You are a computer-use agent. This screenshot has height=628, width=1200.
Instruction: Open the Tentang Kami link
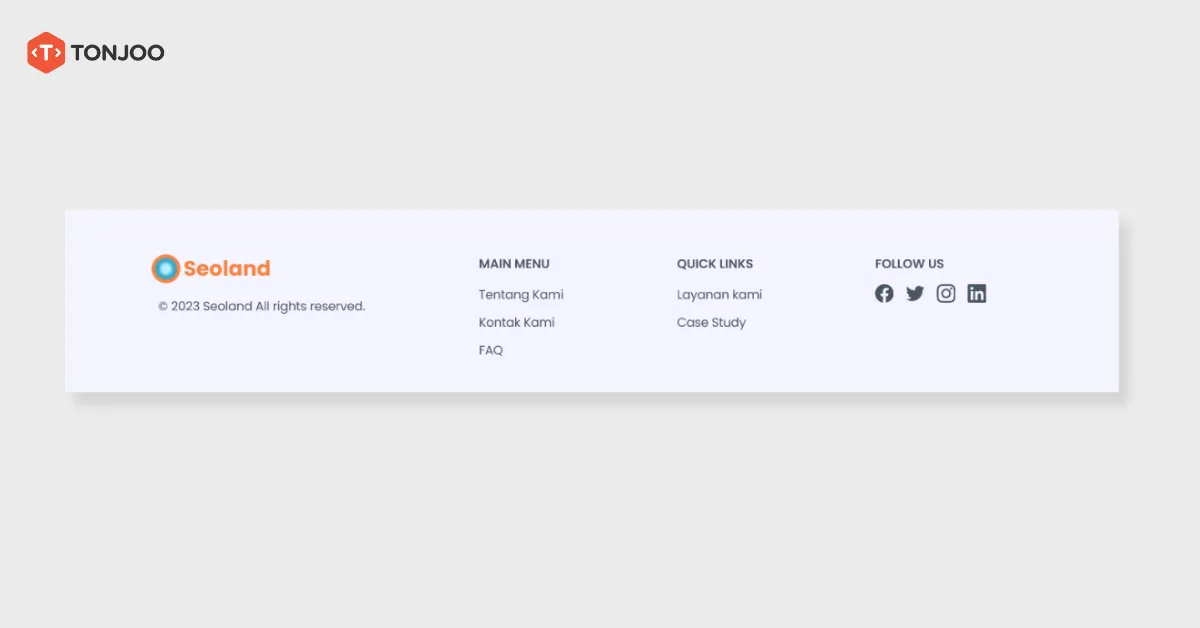521,294
